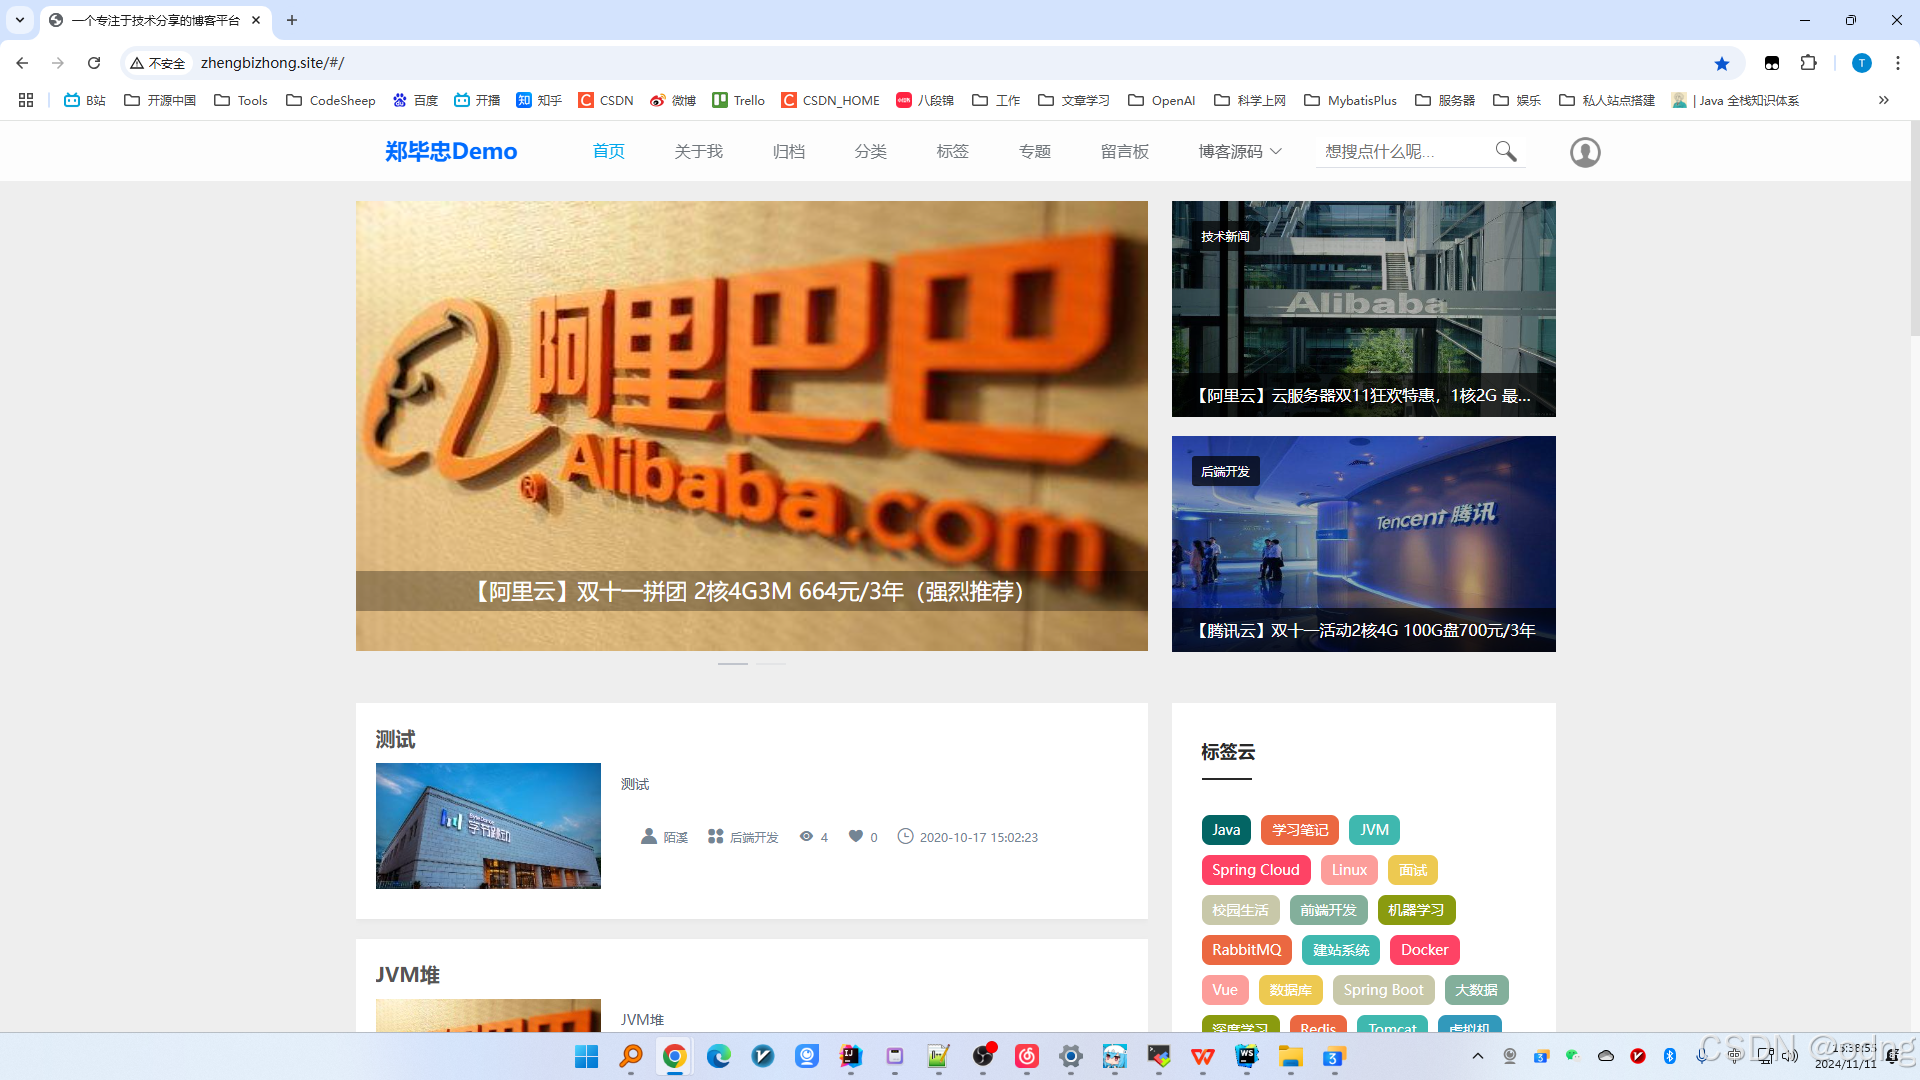Open the tab search dropdown arrow
Viewport: 1920px width, 1080px height.
tap(20, 20)
